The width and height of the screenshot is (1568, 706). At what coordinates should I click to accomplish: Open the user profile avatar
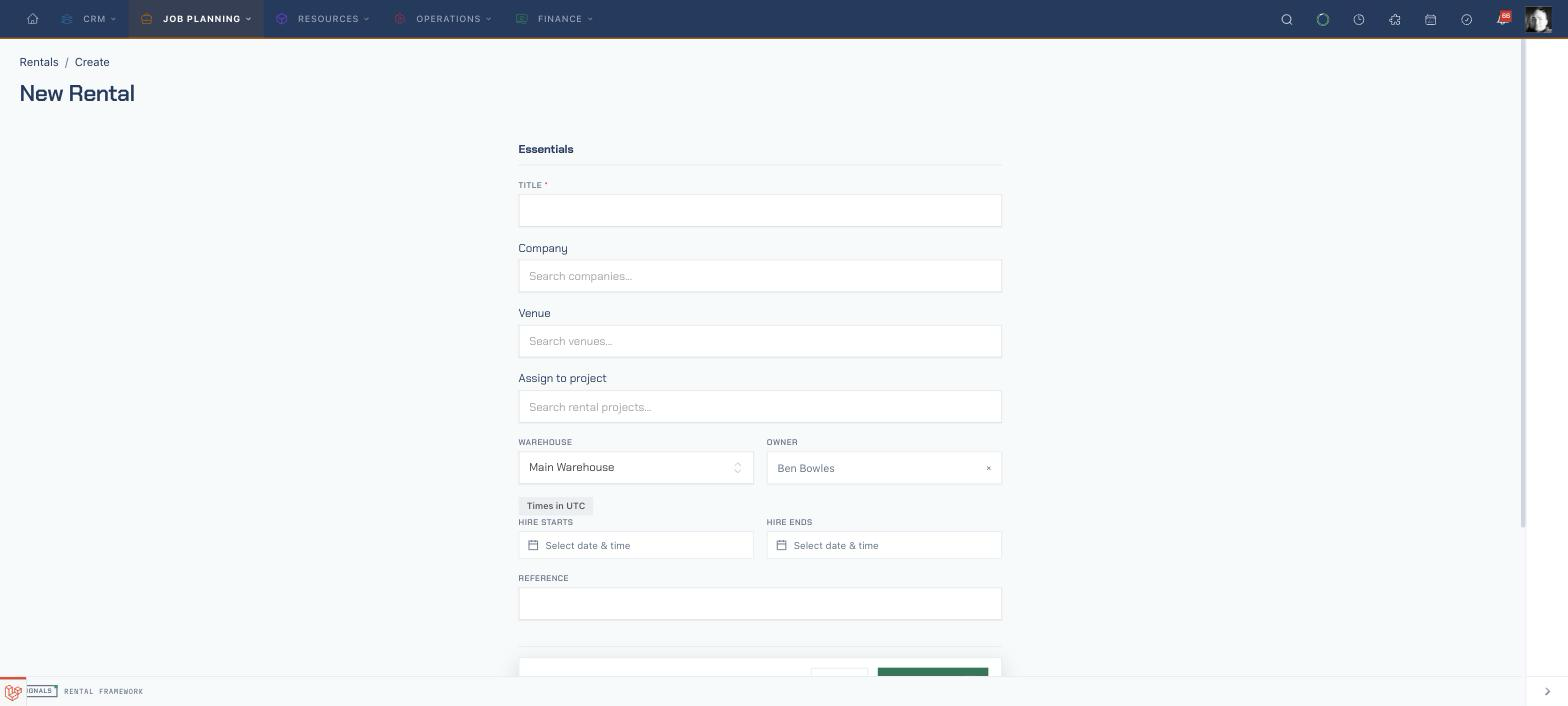pyautogui.click(x=1538, y=19)
